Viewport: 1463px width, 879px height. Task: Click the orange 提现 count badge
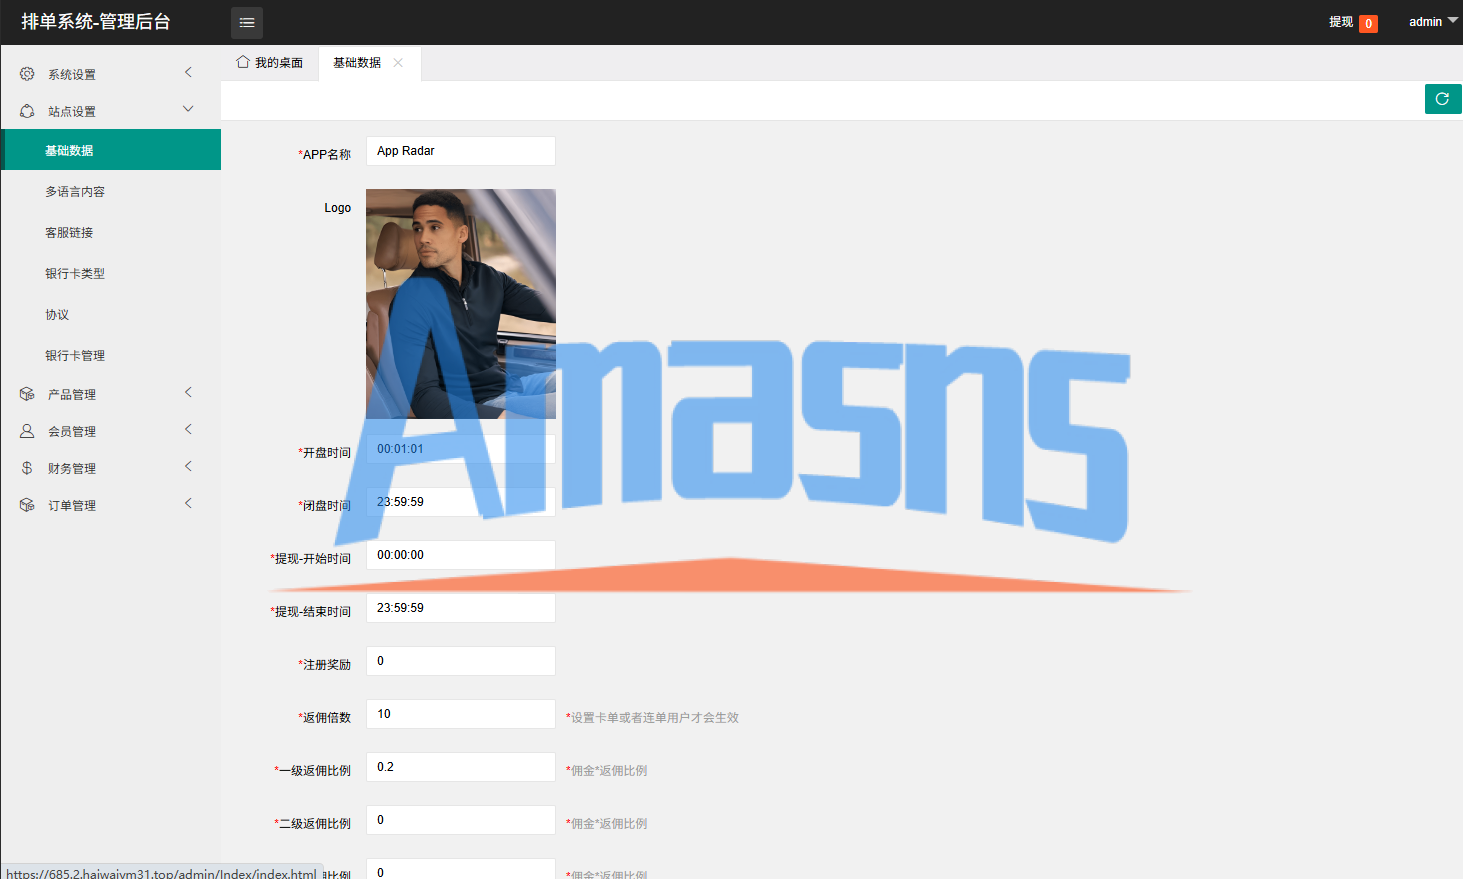(x=1368, y=23)
